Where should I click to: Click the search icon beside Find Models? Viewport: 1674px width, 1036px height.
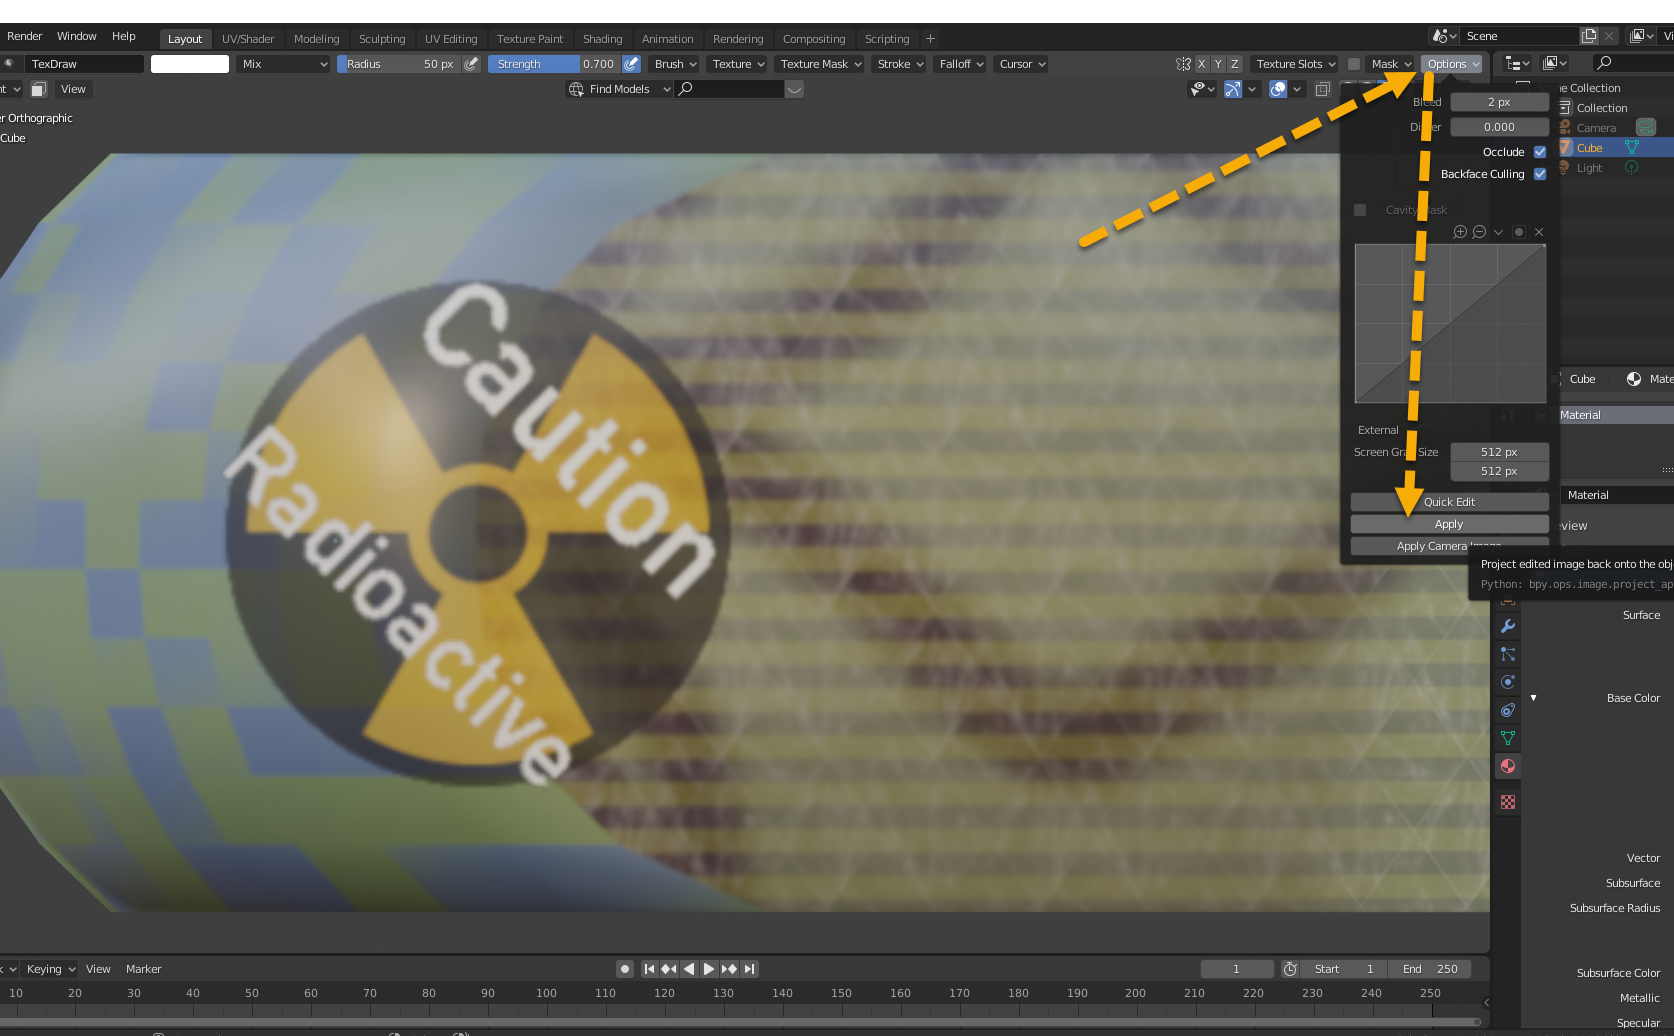click(685, 89)
